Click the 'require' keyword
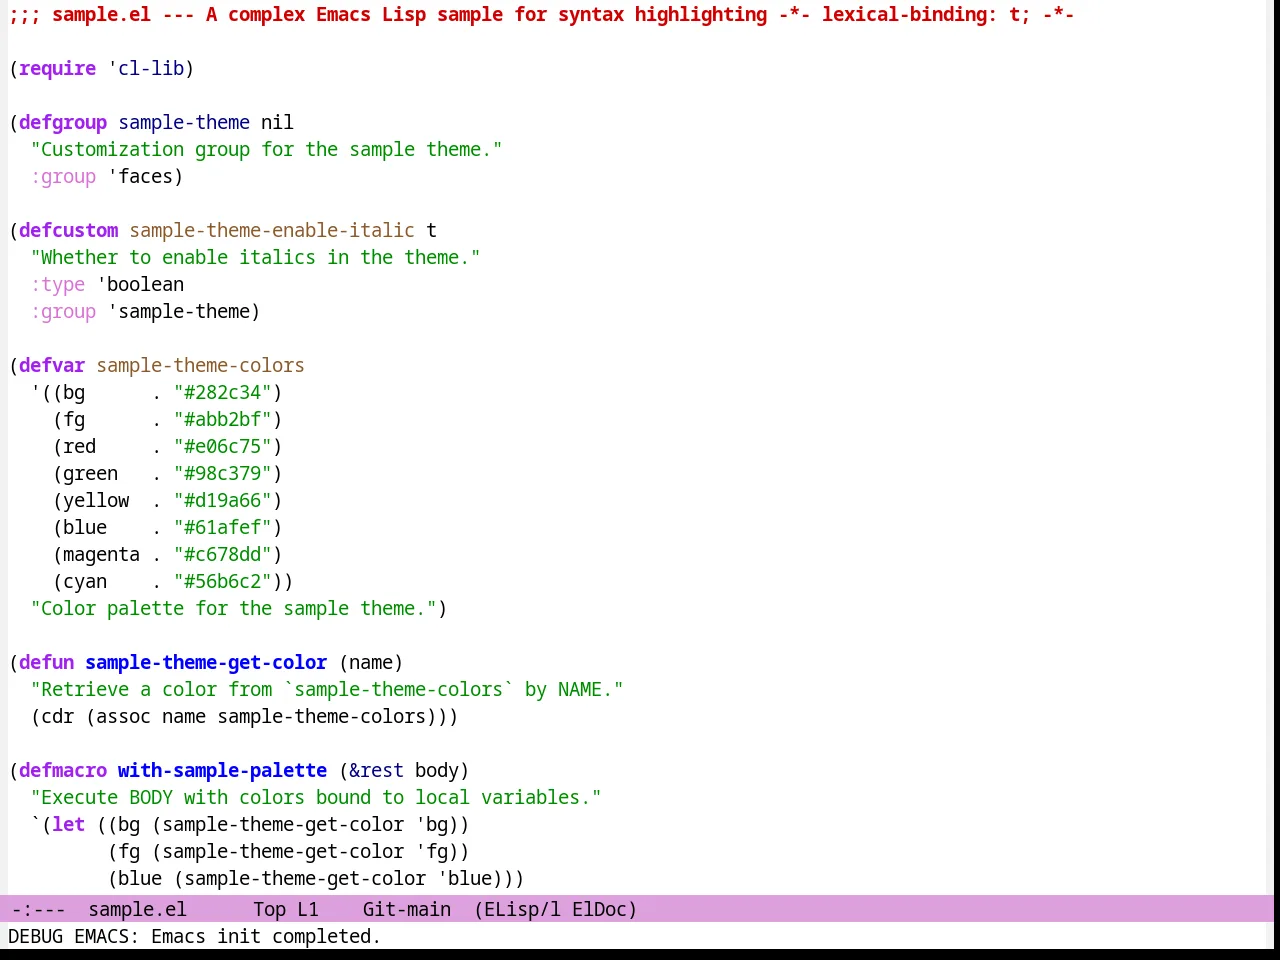1280x960 pixels. [x=57, y=68]
